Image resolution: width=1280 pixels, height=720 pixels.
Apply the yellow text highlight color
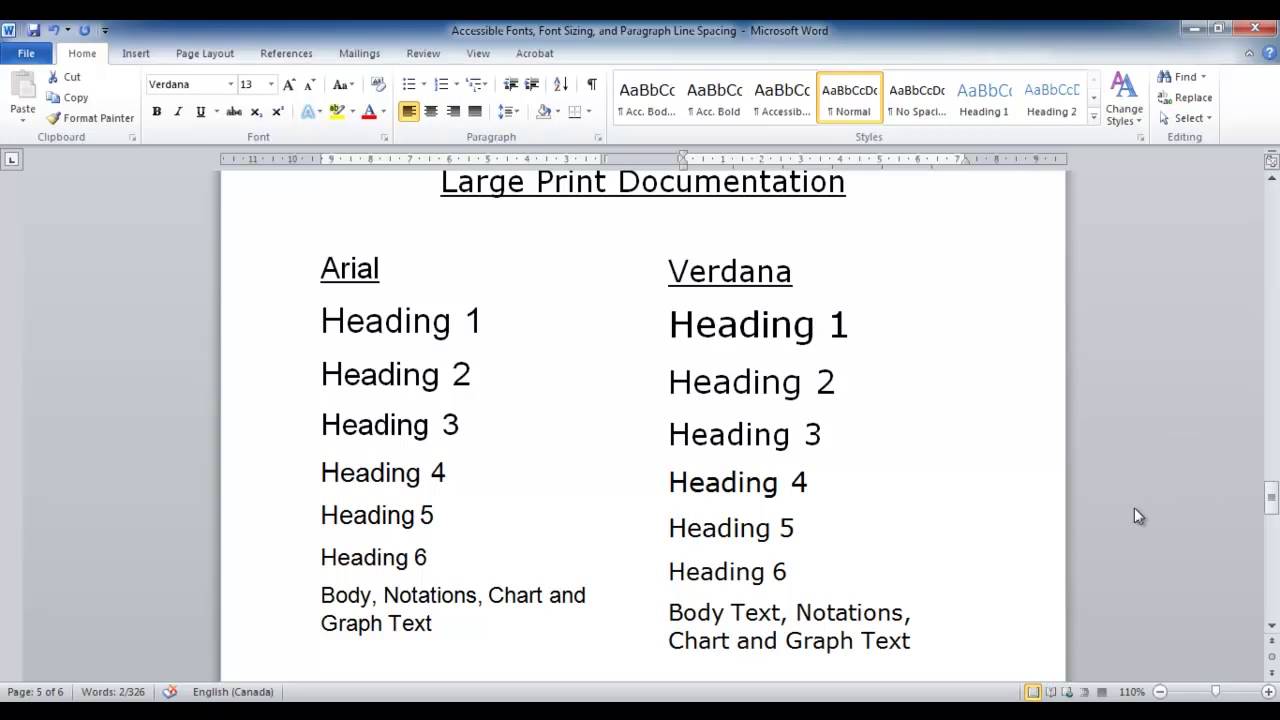click(x=337, y=112)
